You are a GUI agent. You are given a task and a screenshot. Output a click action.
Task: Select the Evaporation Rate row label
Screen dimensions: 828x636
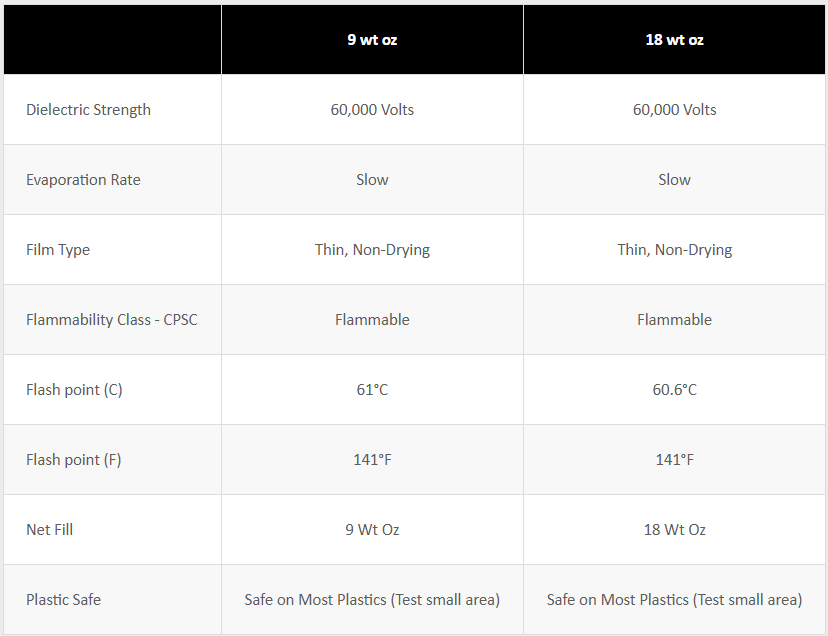pos(83,180)
